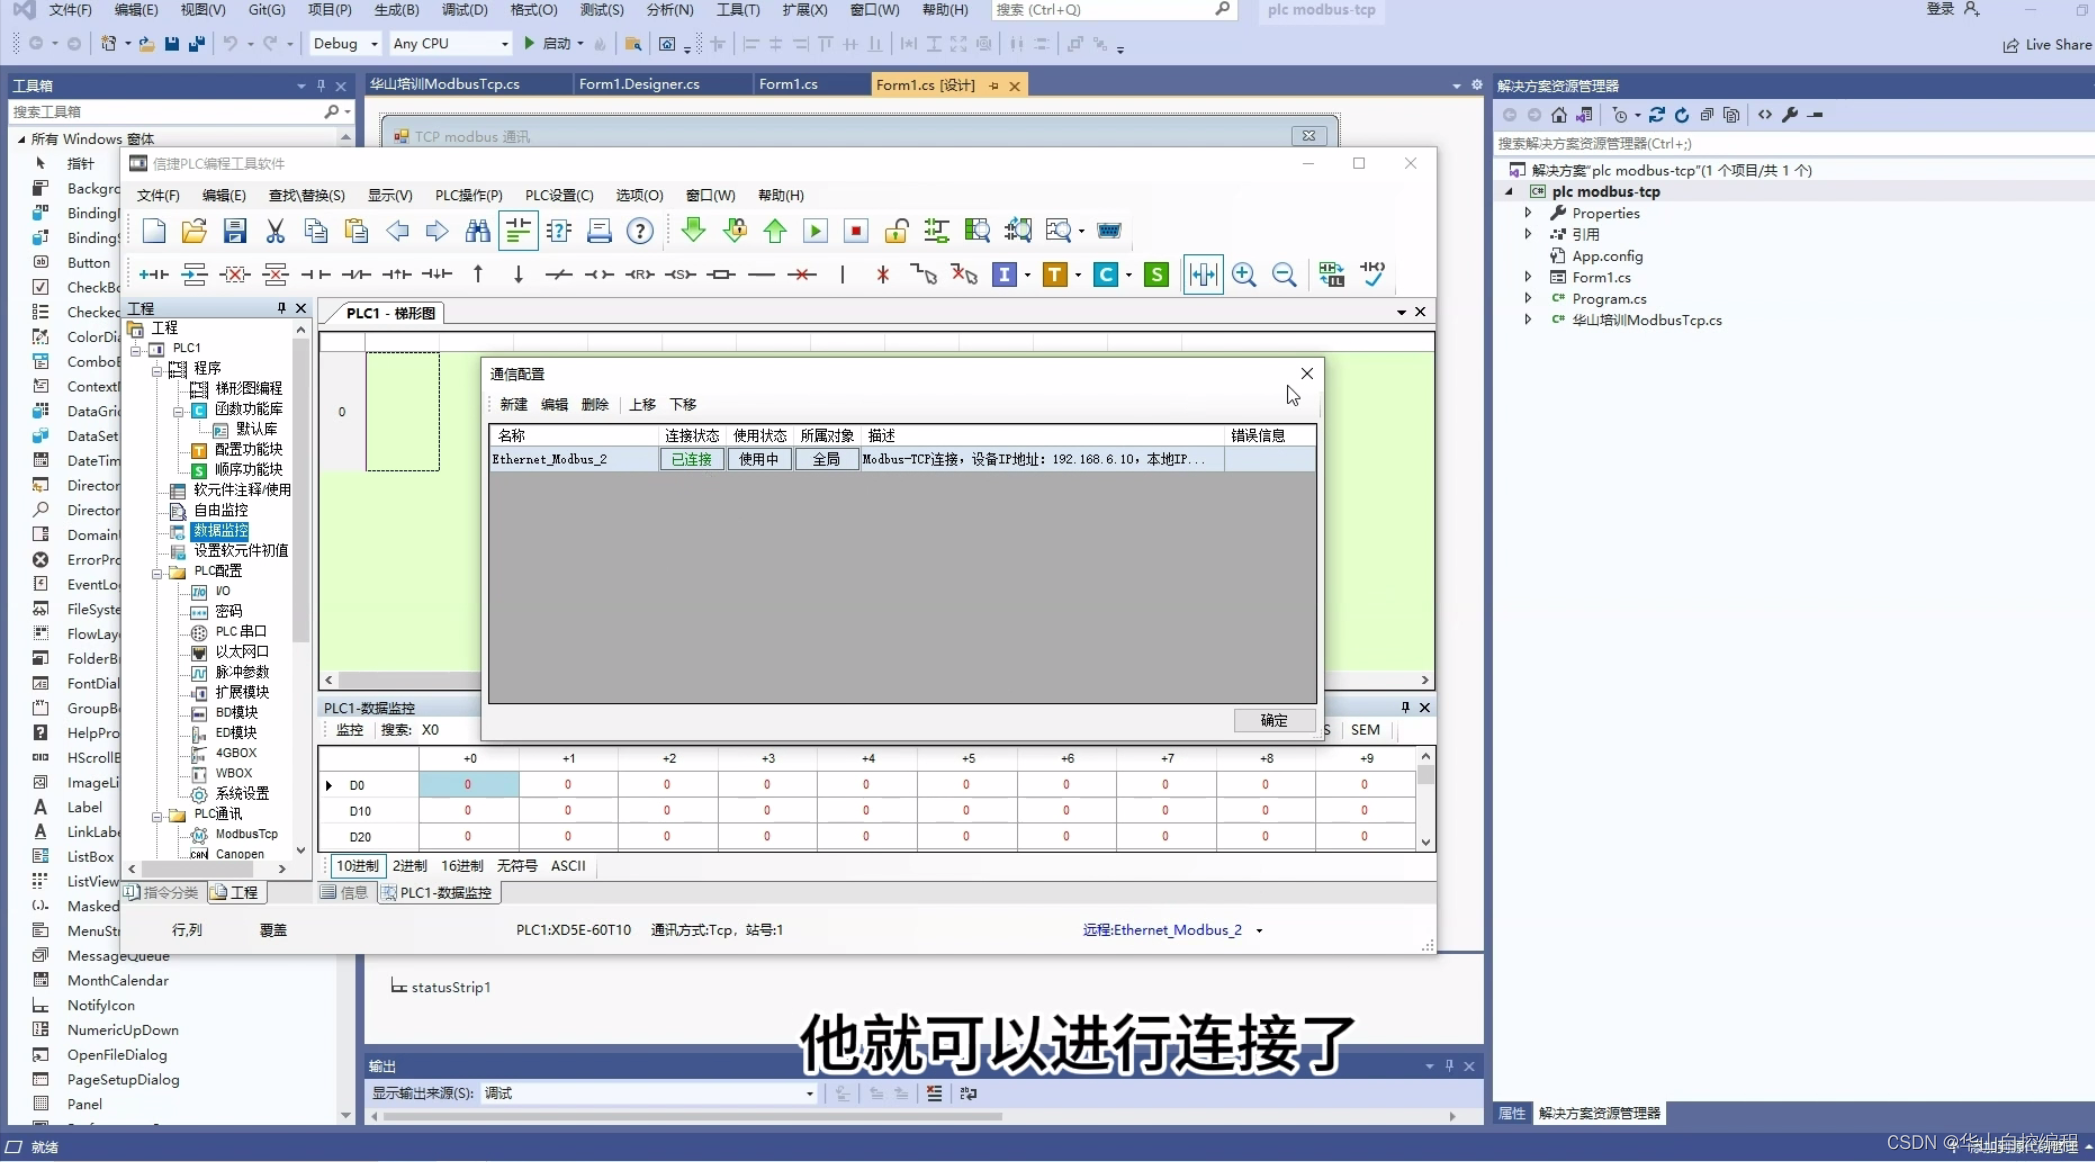Viewport: 2095px width, 1162px height.
Task: Click the D0 register input field
Action: point(467,783)
